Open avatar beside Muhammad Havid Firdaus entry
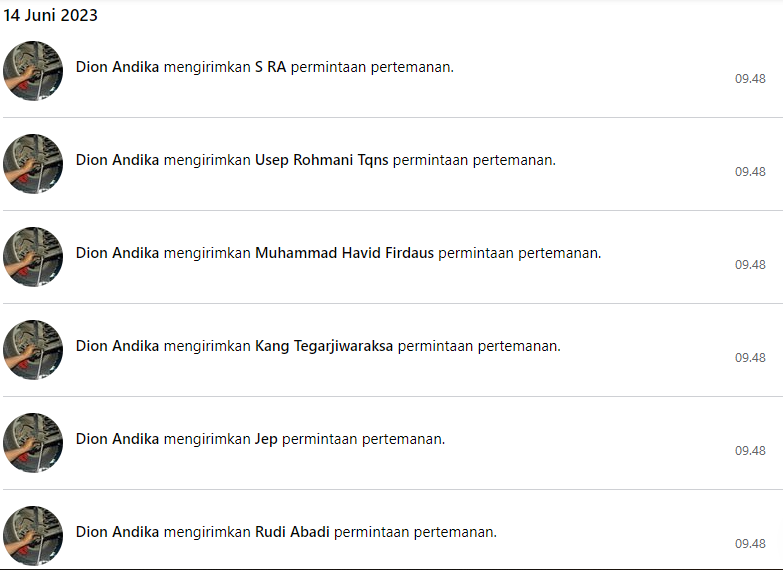Screen dimensions: 783x570 tap(33, 257)
